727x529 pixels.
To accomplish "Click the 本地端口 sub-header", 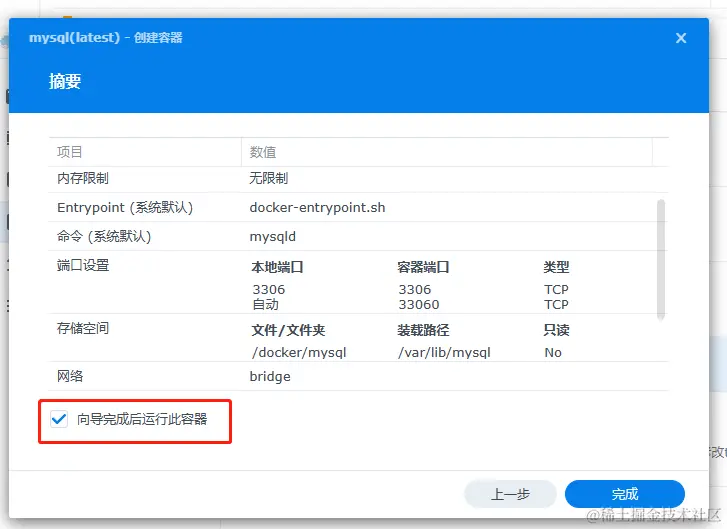I will 277,267.
